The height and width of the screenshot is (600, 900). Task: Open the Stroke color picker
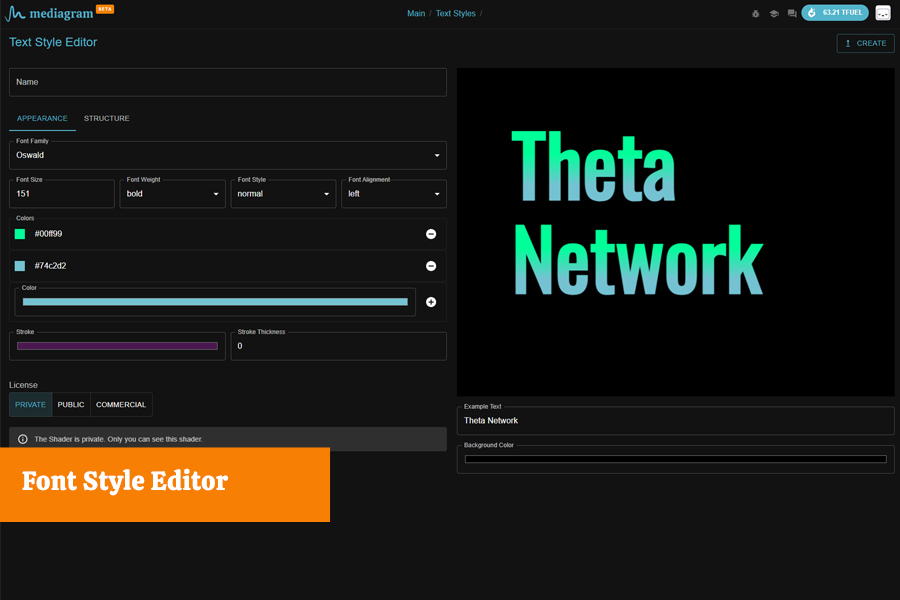117,346
